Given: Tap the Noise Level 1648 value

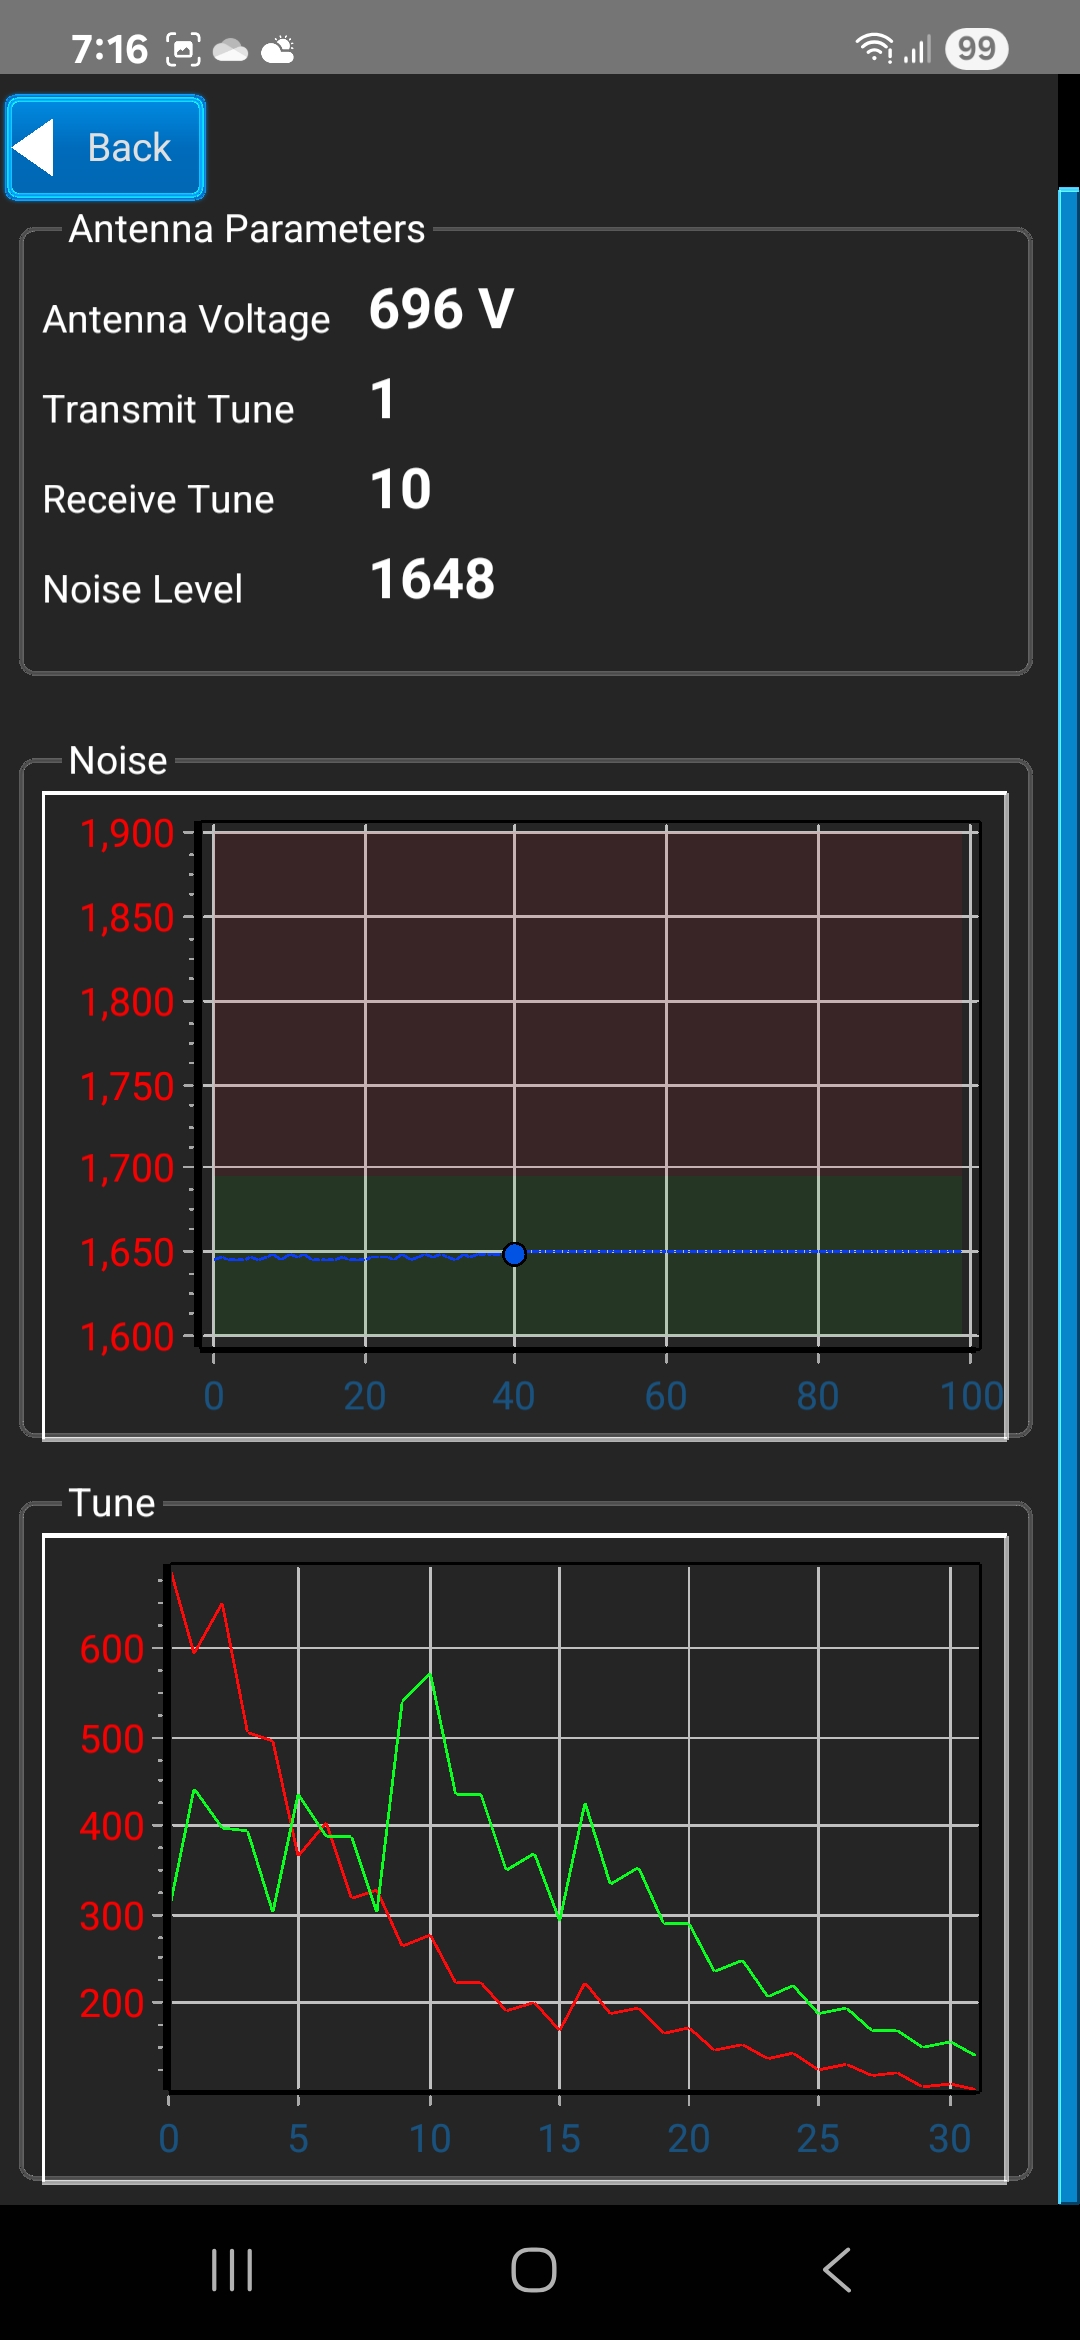Looking at the screenshot, I should pyautogui.click(x=432, y=579).
